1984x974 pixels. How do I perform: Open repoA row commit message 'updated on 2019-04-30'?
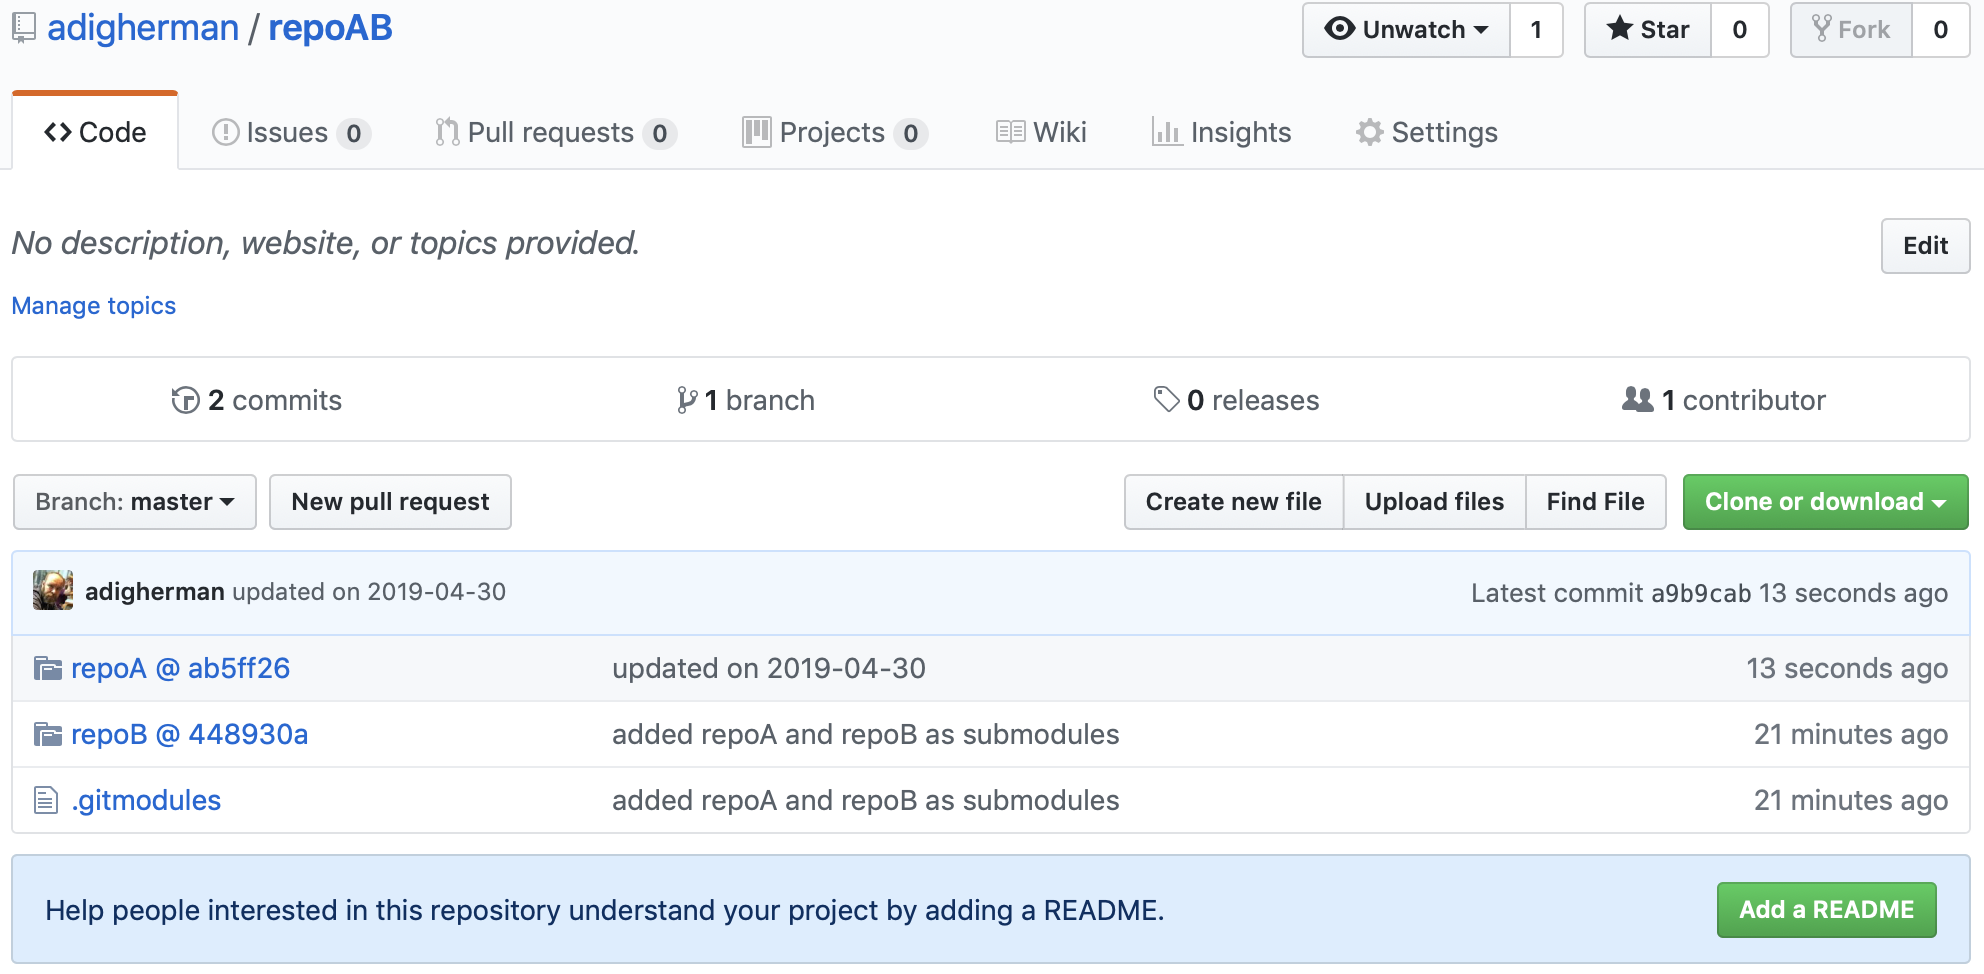point(769,668)
